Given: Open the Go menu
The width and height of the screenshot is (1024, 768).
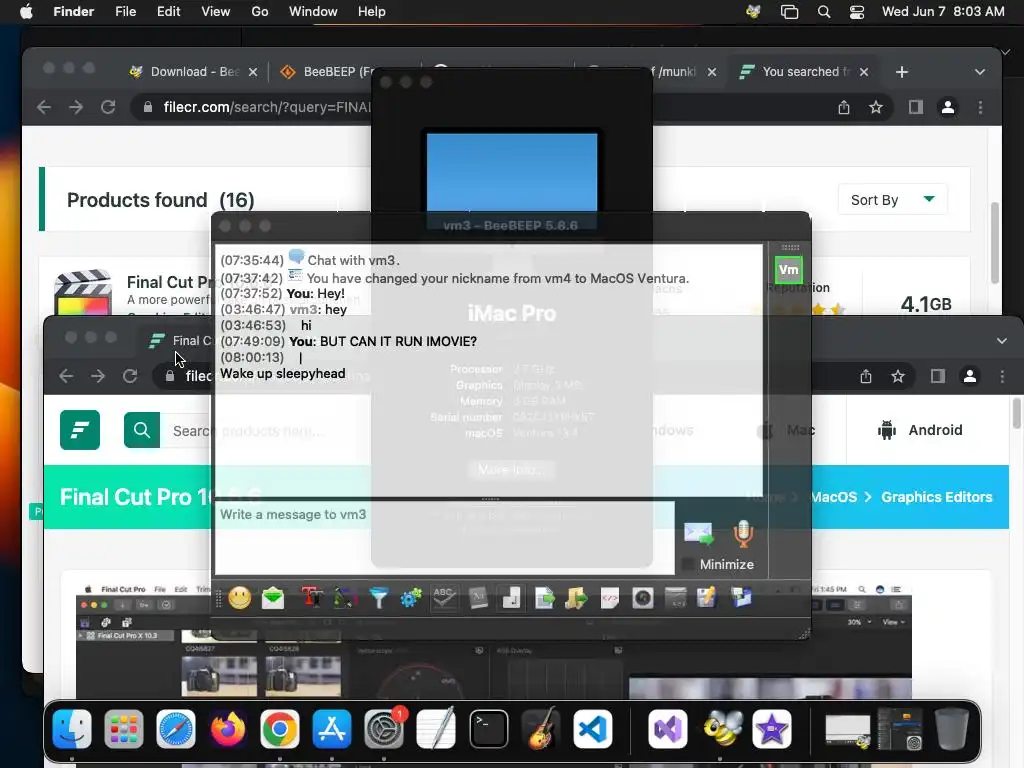Looking at the screenshot, I should [259, 12].
